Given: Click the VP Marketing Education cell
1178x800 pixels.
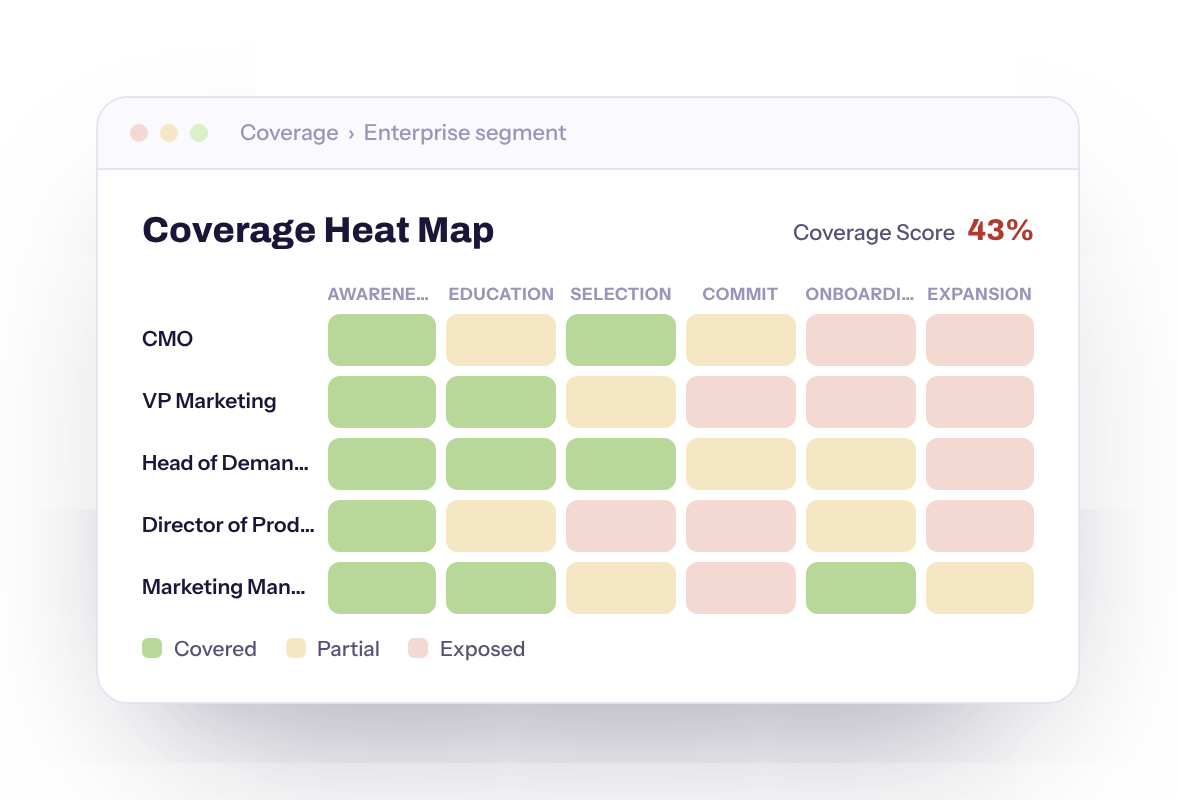Looking at the screenshot, I should (501, 402).
